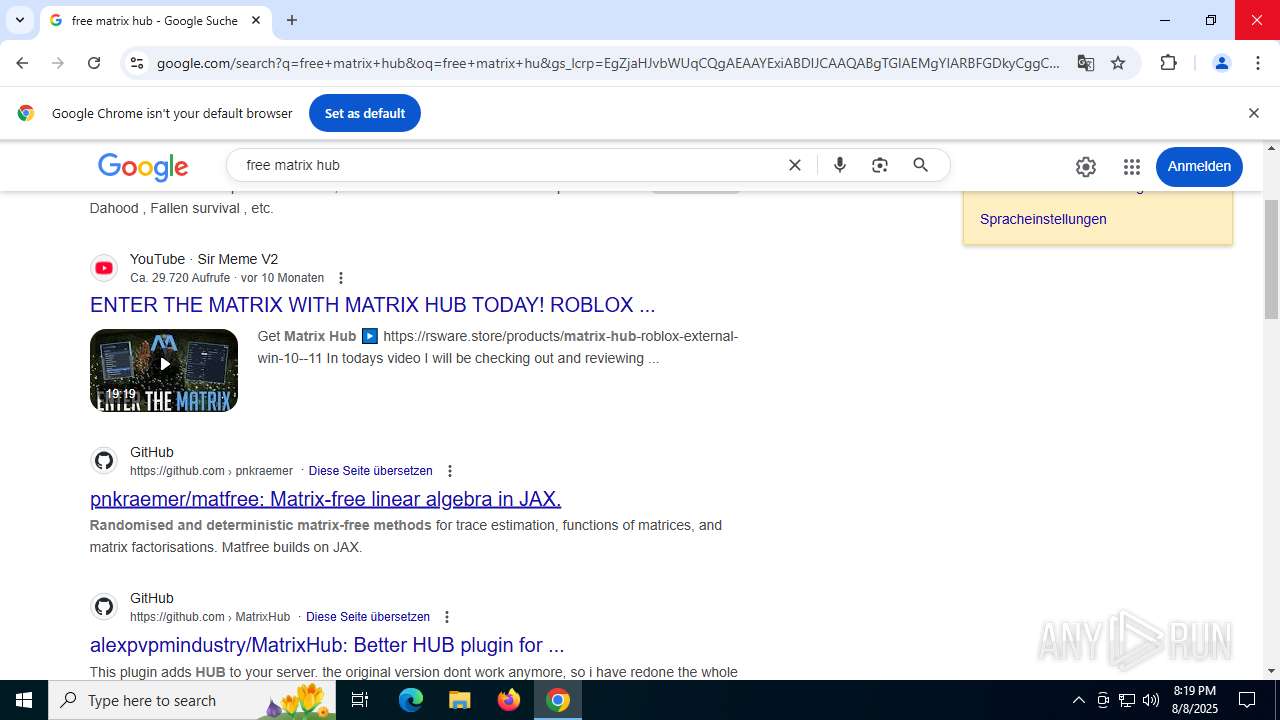The width and height of the screenshot is (1280, 720).
Task: Submit search with magnifier icon
Action: point(921,165)
